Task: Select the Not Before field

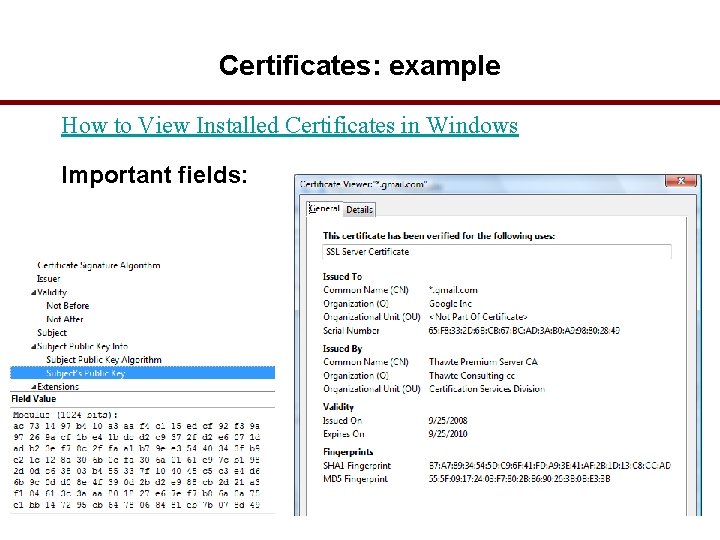Action: [x=68, y=306]
